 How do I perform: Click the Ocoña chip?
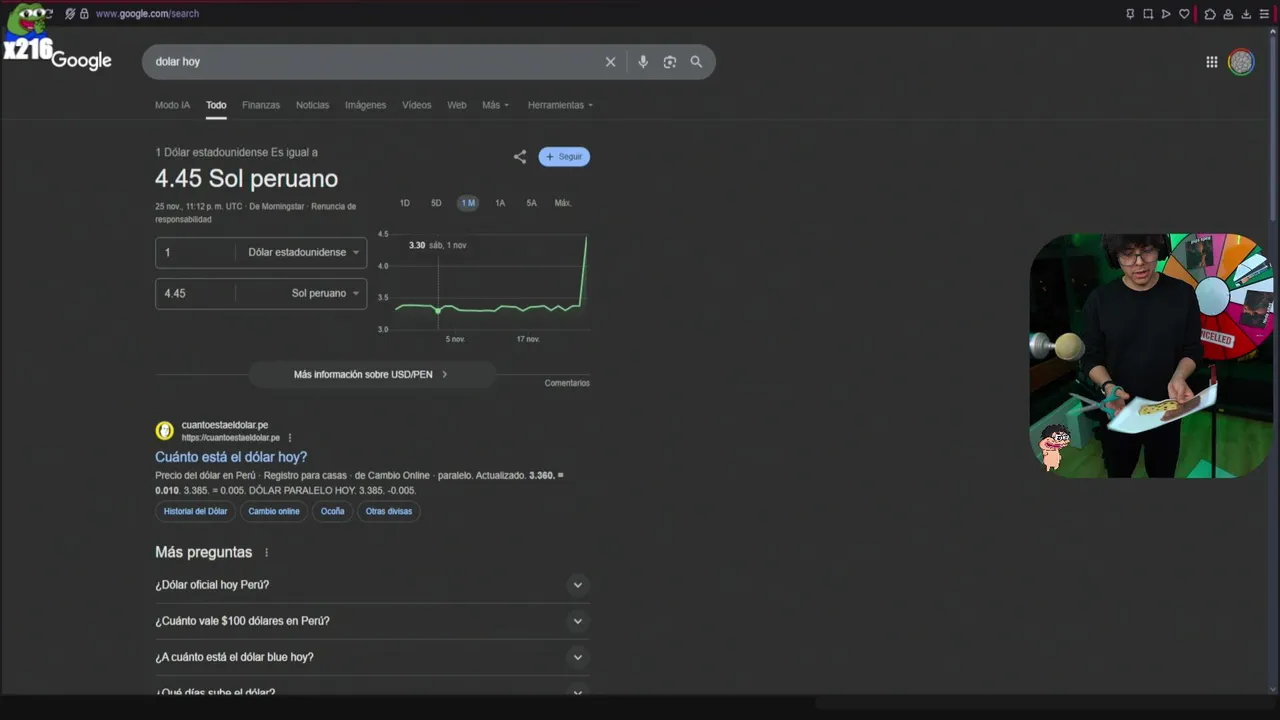point(332,511)
